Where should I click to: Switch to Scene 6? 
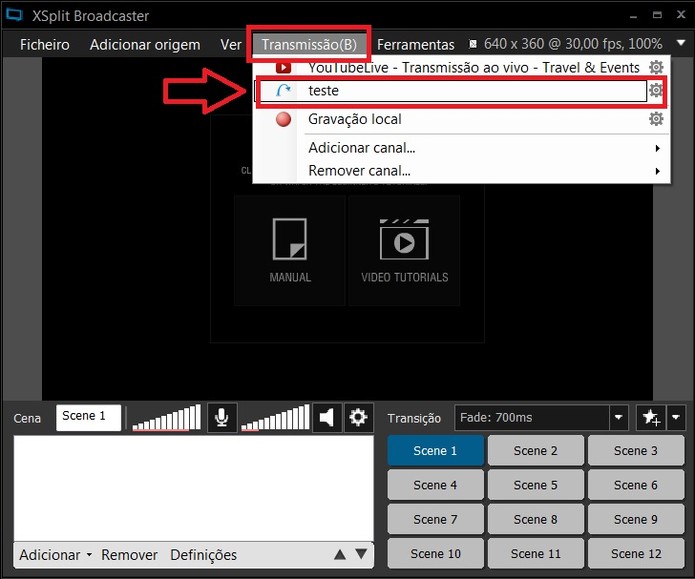click(636, 485)
